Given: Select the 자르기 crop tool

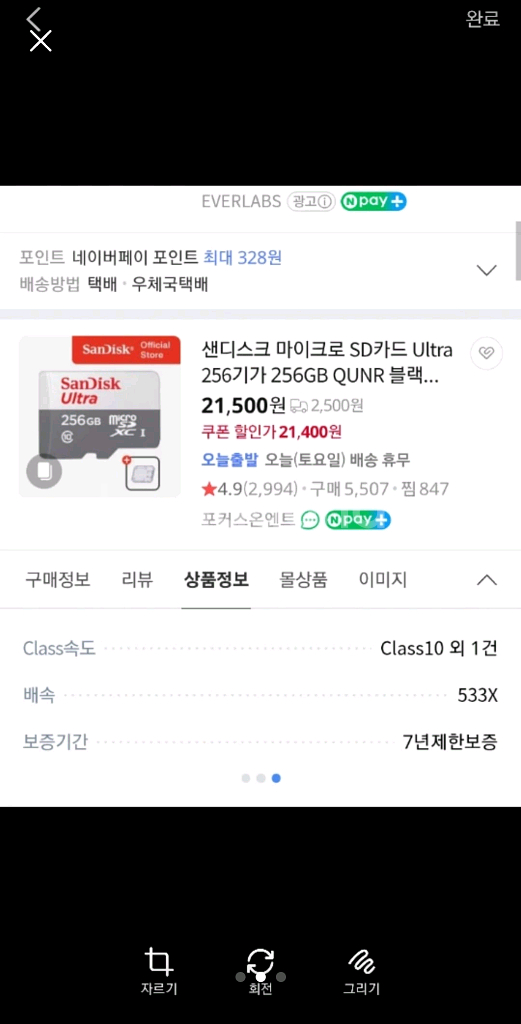Looking at the screenshot, I should (x=159, y=970).
